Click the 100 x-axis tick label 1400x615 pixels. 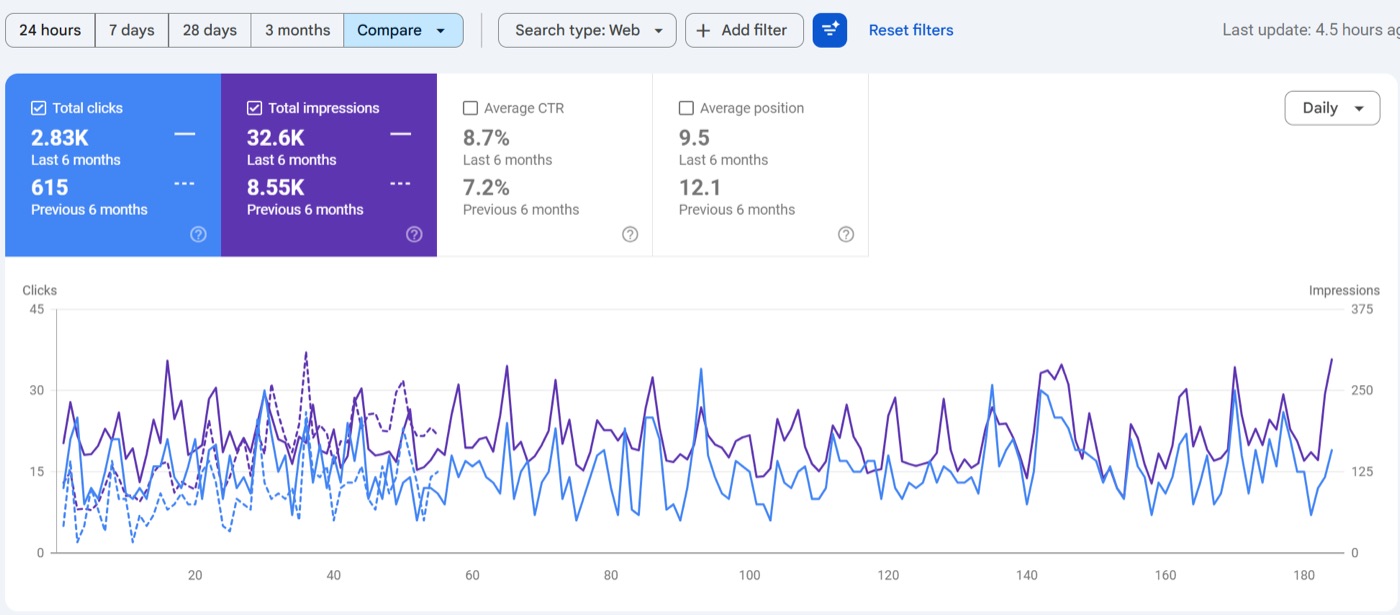pyautogui.click(x=749, y=575)
